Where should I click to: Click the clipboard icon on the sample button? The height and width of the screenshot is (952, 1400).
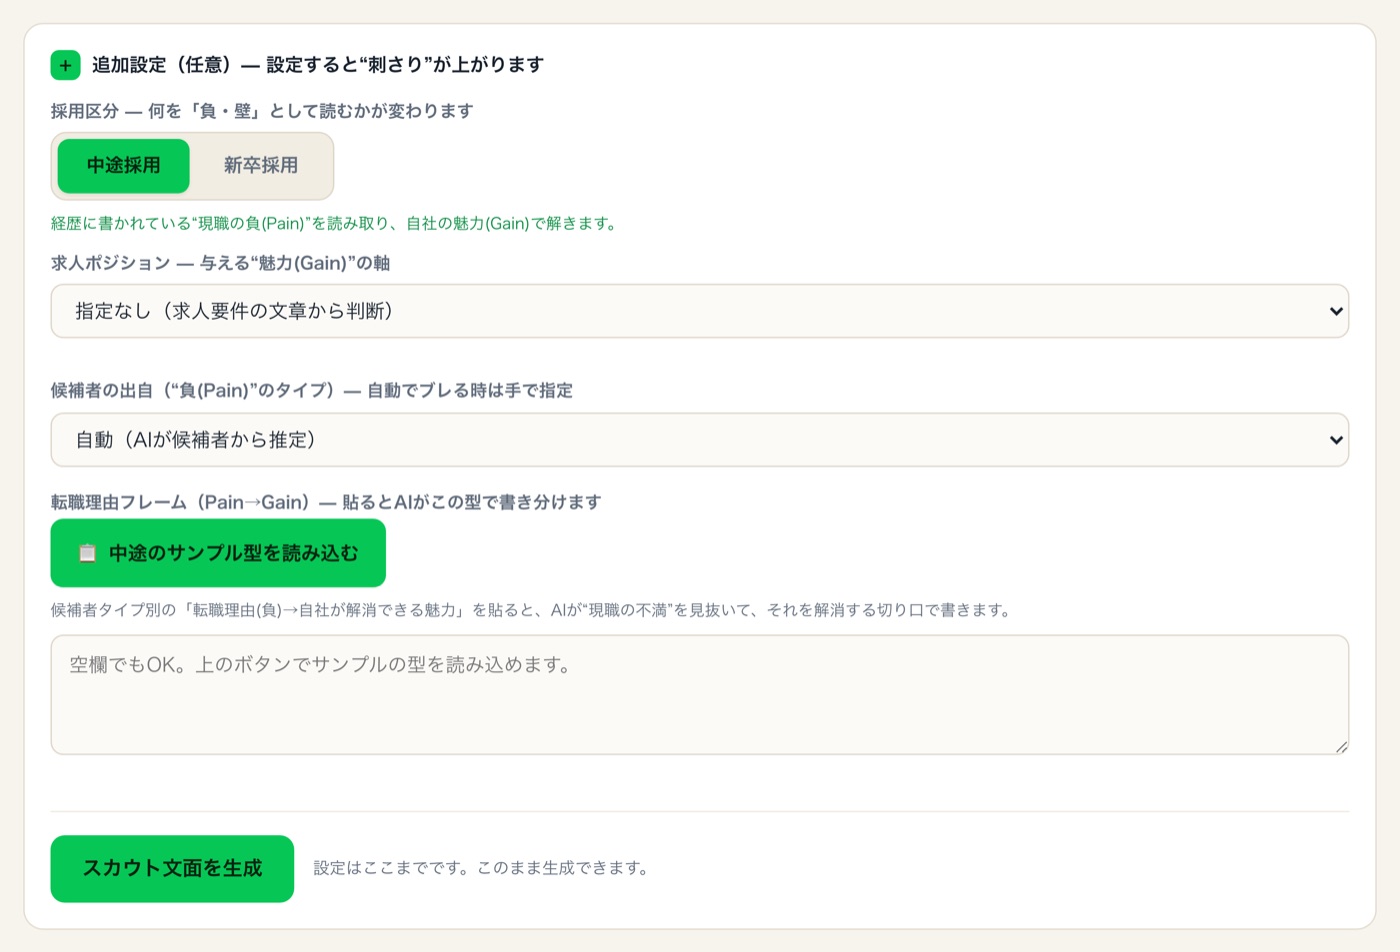click(87, 553)
